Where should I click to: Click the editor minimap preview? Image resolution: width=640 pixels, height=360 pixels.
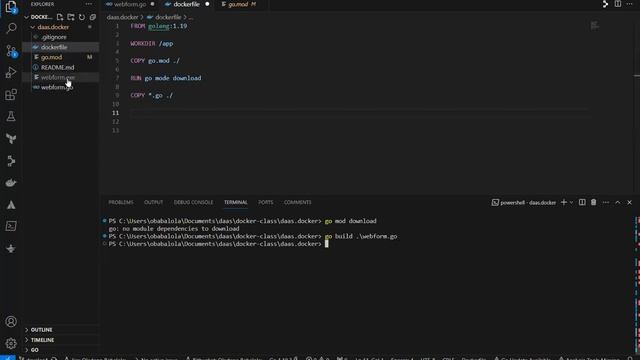pos(595,26)
